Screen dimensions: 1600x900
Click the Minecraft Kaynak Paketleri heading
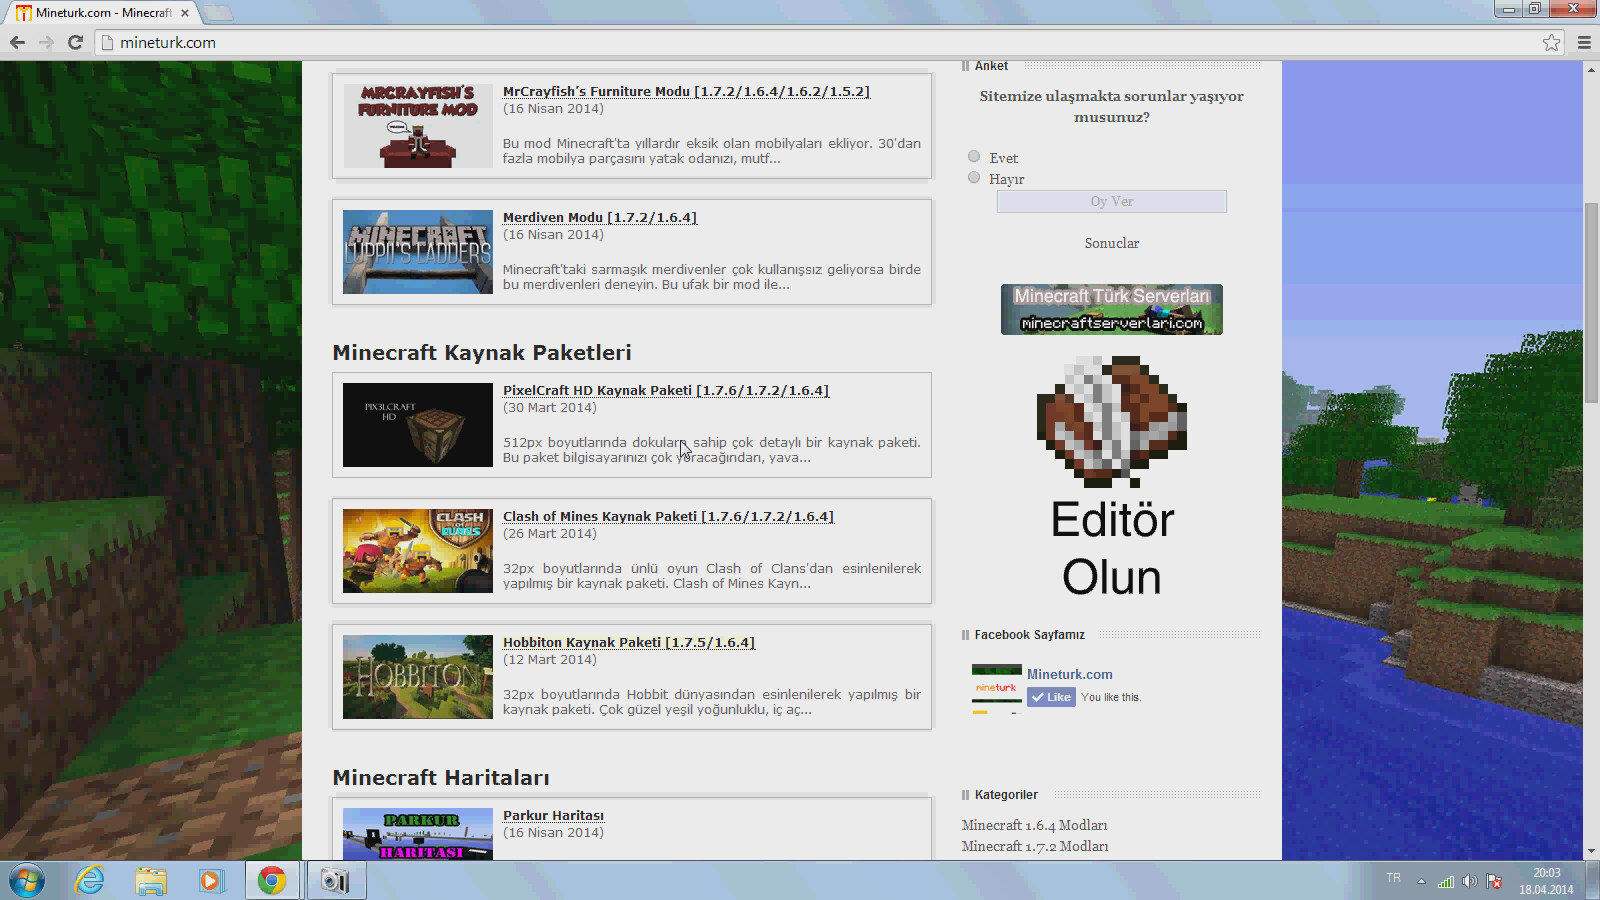point(482,352)
